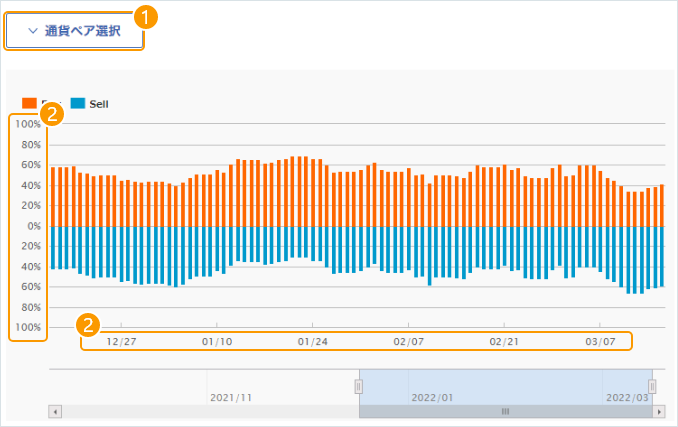The image size is (678, 427).
Task: Click the 2021/11 area in the navigator
Action: click(x=231, y=397)
